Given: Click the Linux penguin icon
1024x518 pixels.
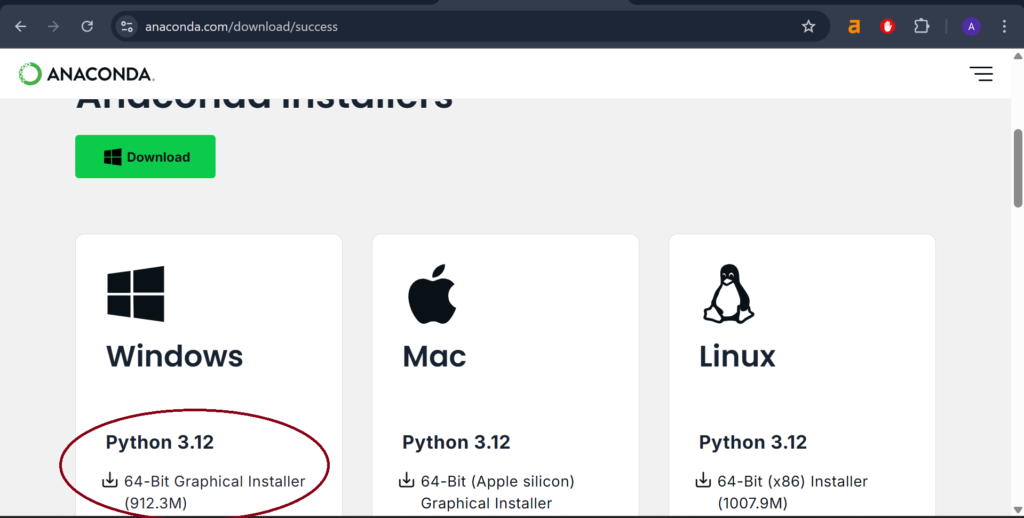Looking at the screenshot, I should pos(728,293).
